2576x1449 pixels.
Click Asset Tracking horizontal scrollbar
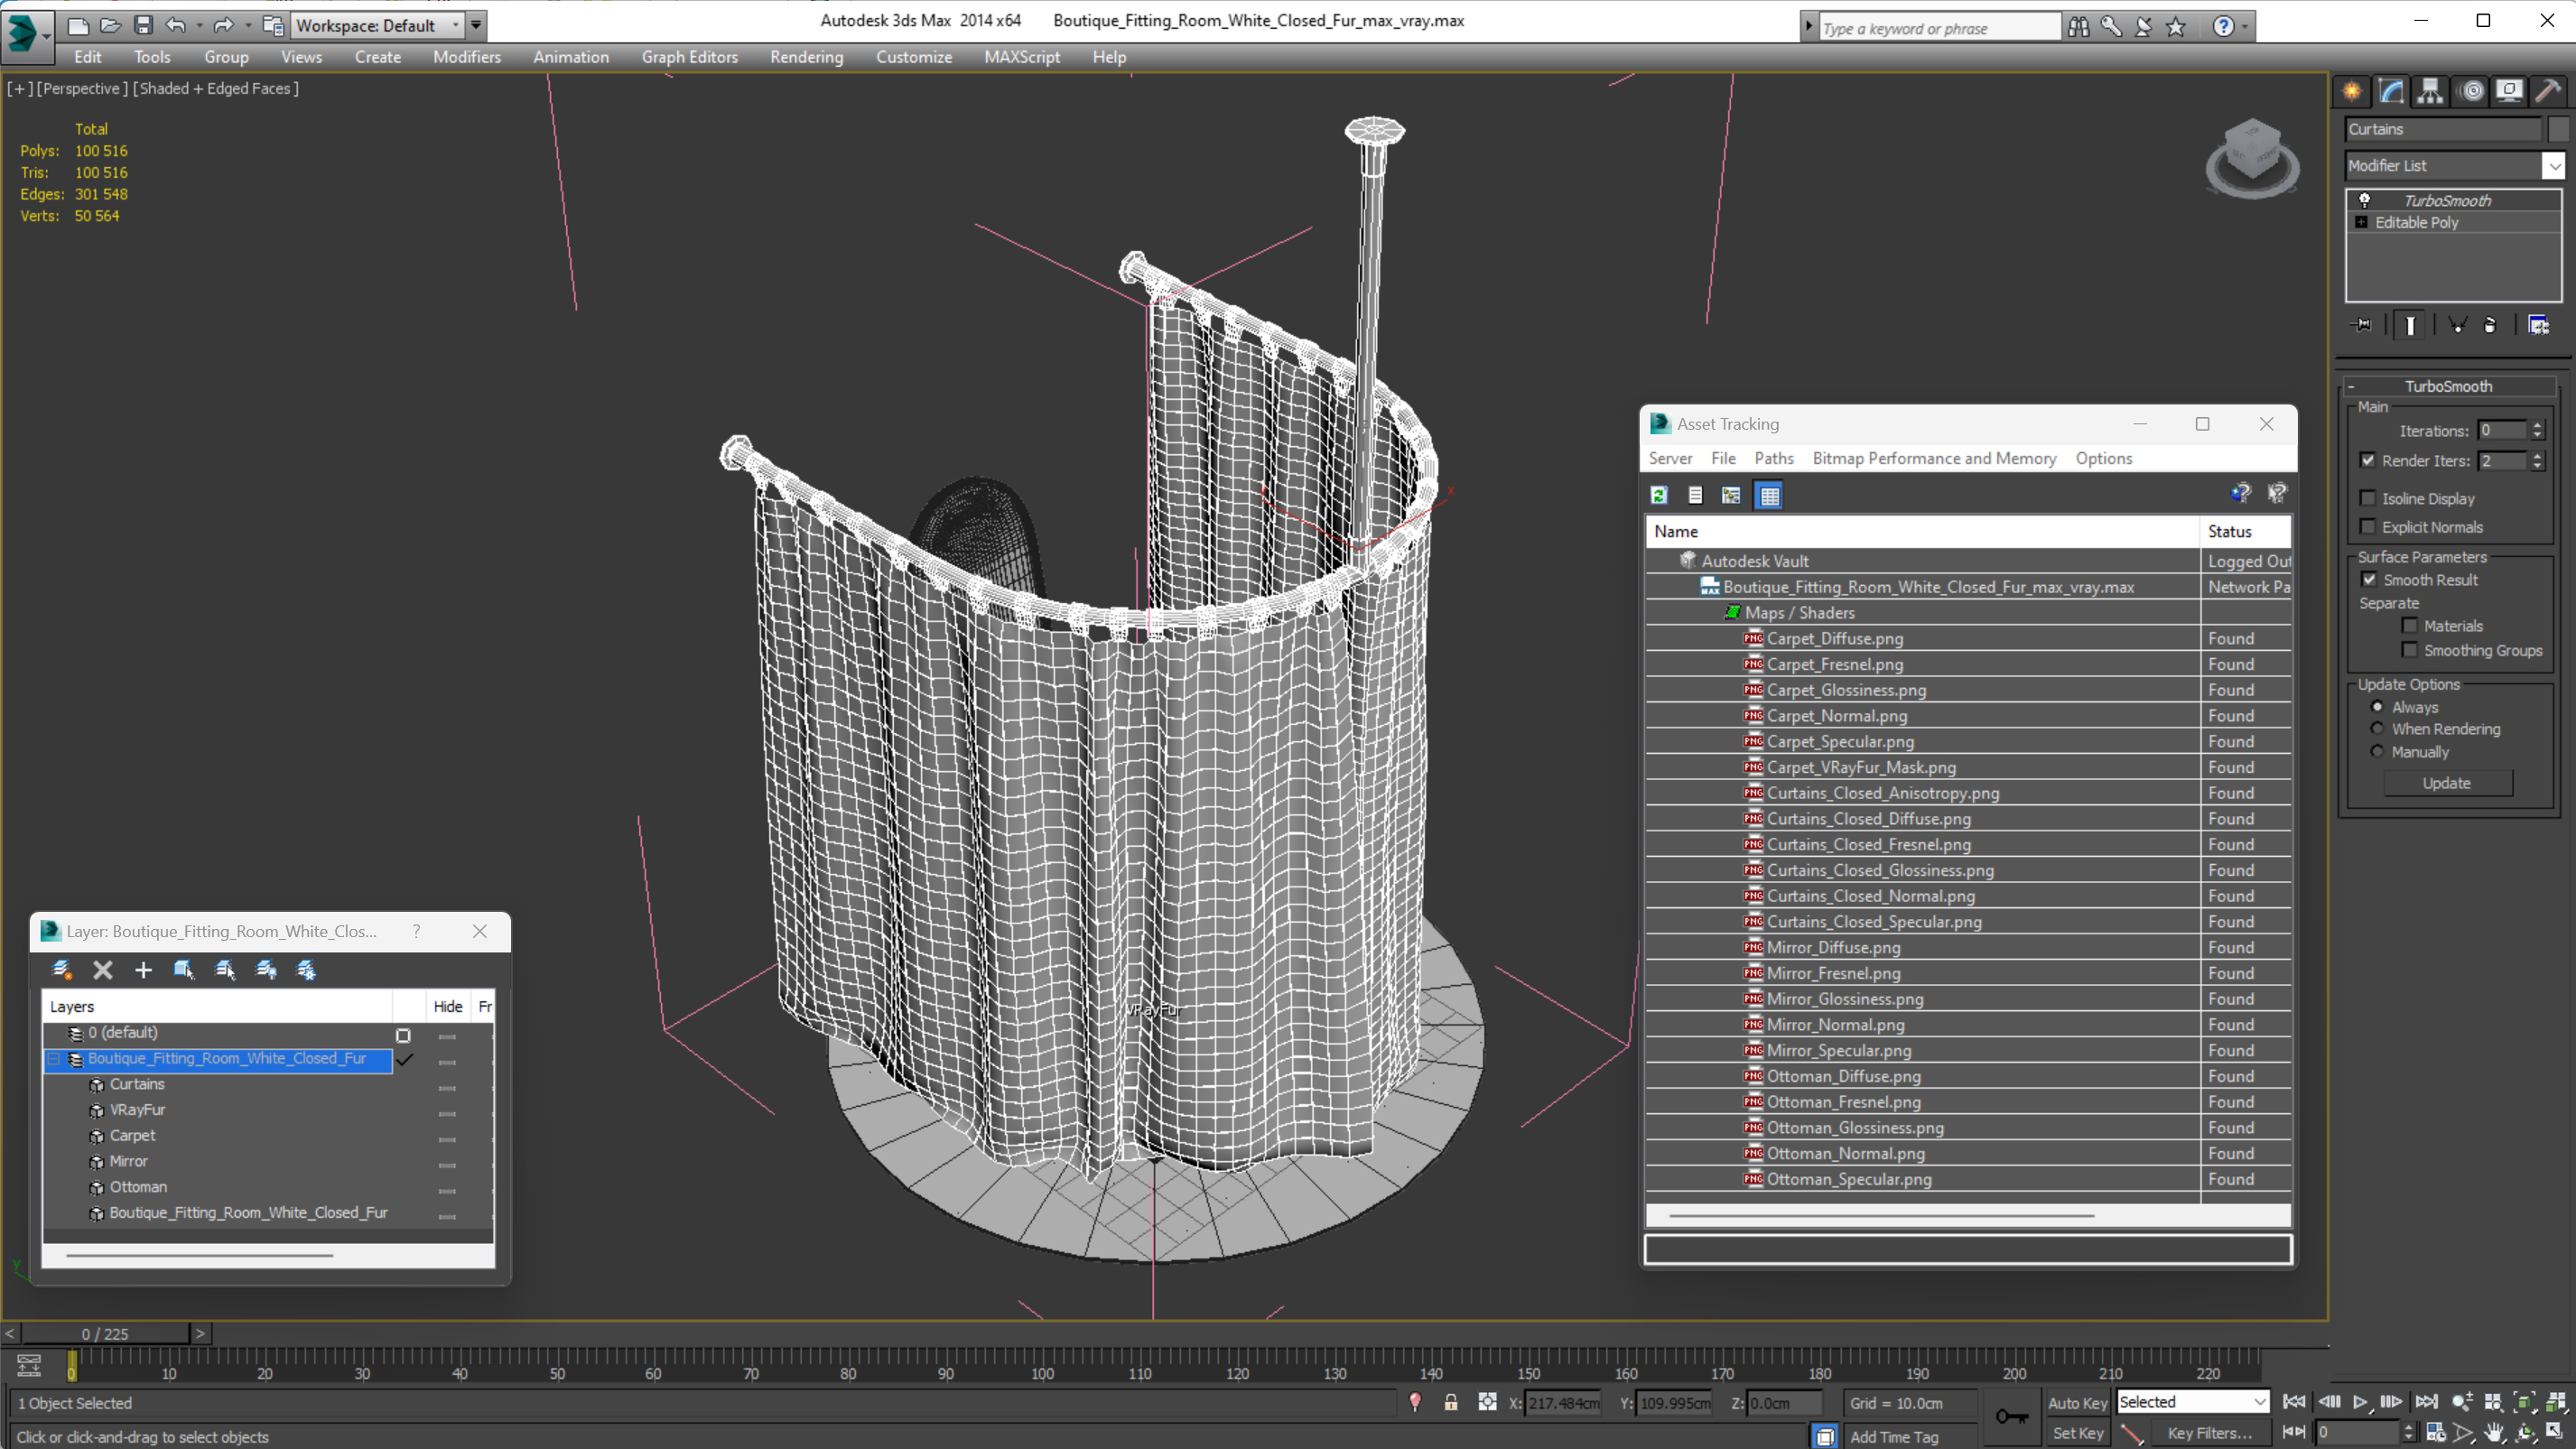(x=1881, y=1216)
